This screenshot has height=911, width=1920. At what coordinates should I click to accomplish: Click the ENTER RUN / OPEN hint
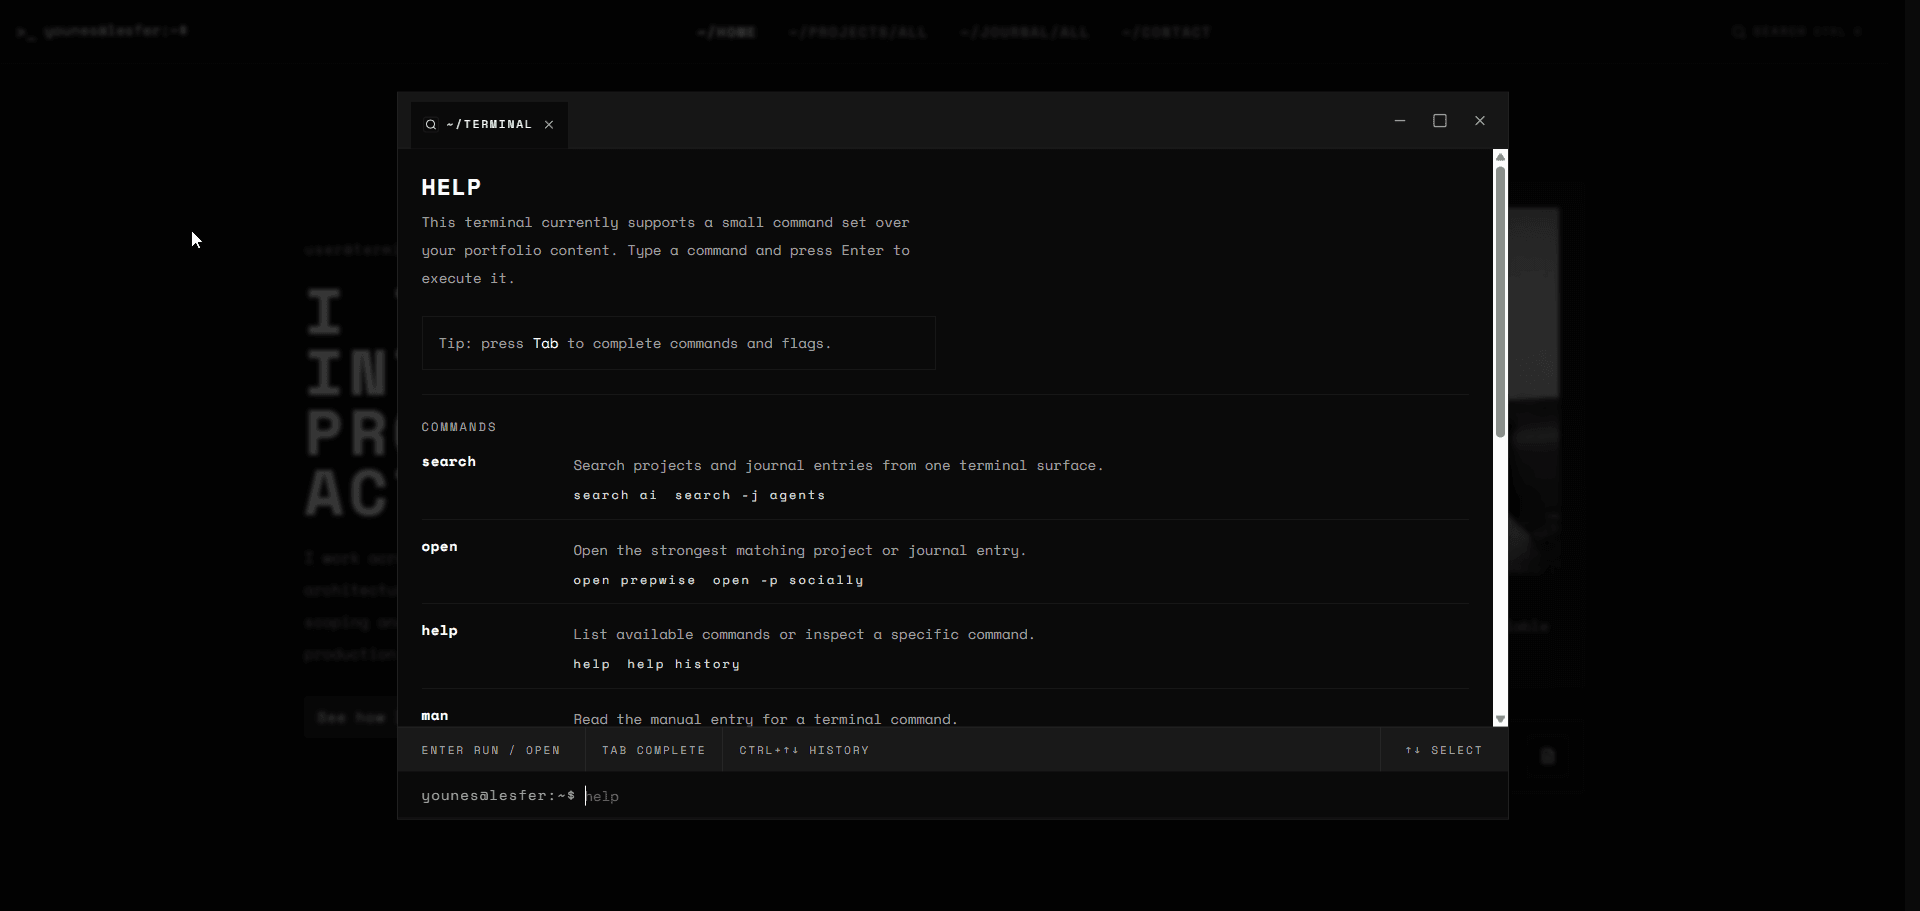tap(491, 750)
